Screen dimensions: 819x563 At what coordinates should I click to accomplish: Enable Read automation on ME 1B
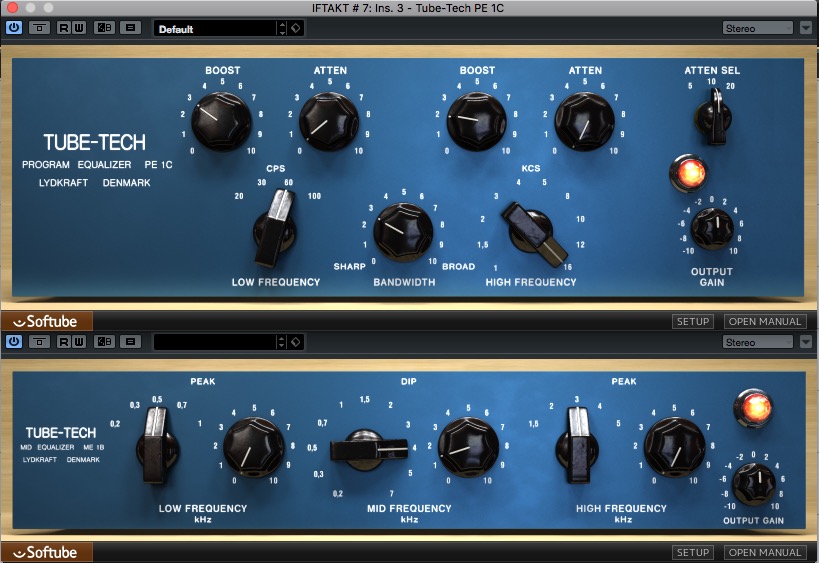pyautogui.click(x=63, y=342)
